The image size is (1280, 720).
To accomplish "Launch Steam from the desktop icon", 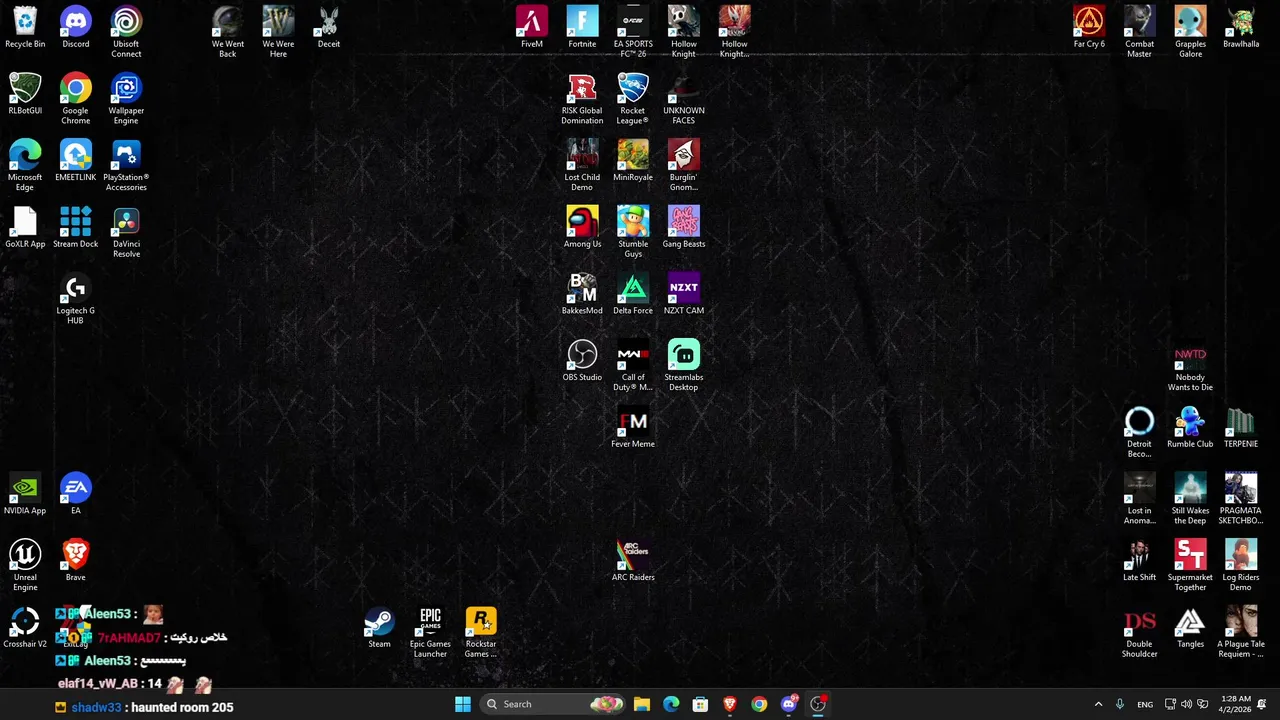I will (380, 628).
